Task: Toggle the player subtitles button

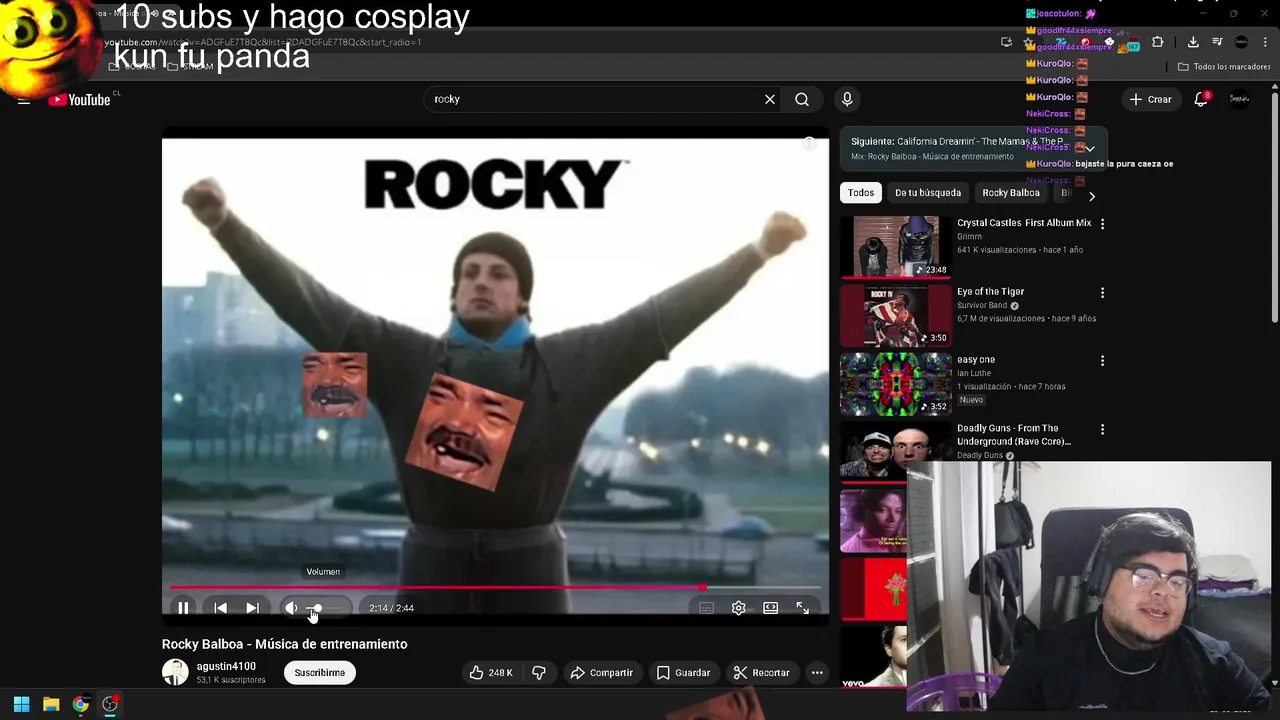Action: tap(706, 608)
